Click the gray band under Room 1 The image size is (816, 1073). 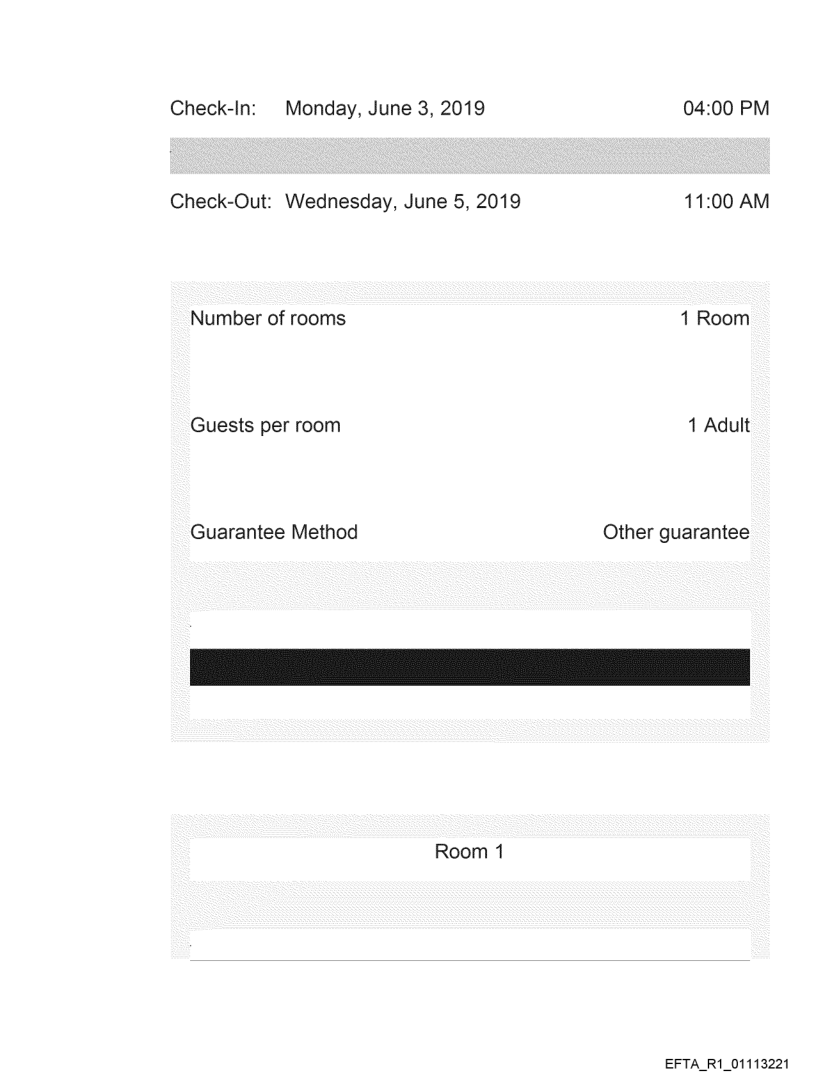[470, 904]
